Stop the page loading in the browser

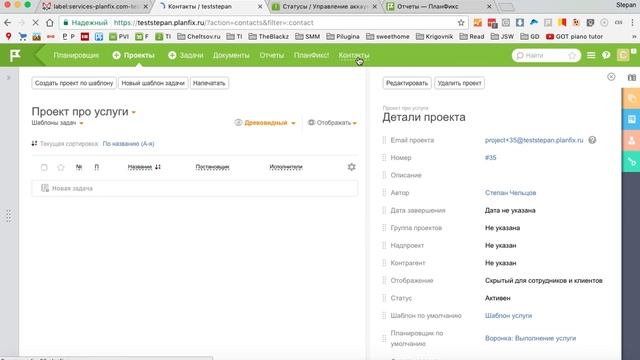35,23
